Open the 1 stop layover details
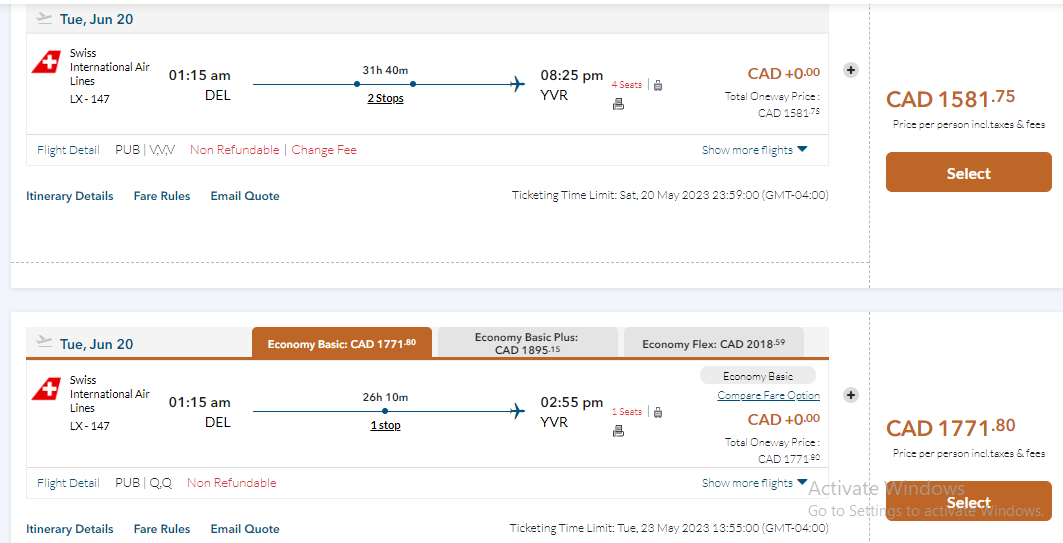This screenshot has height=543, width=1063. pyautogui.click(x=385, y=425)
